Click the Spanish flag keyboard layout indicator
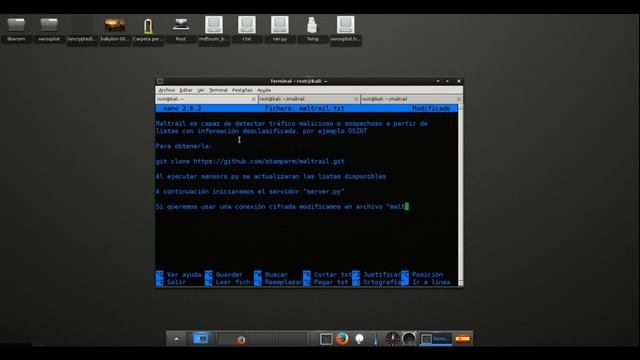This screenshot has height=360, width=640. tap(462, 339)
